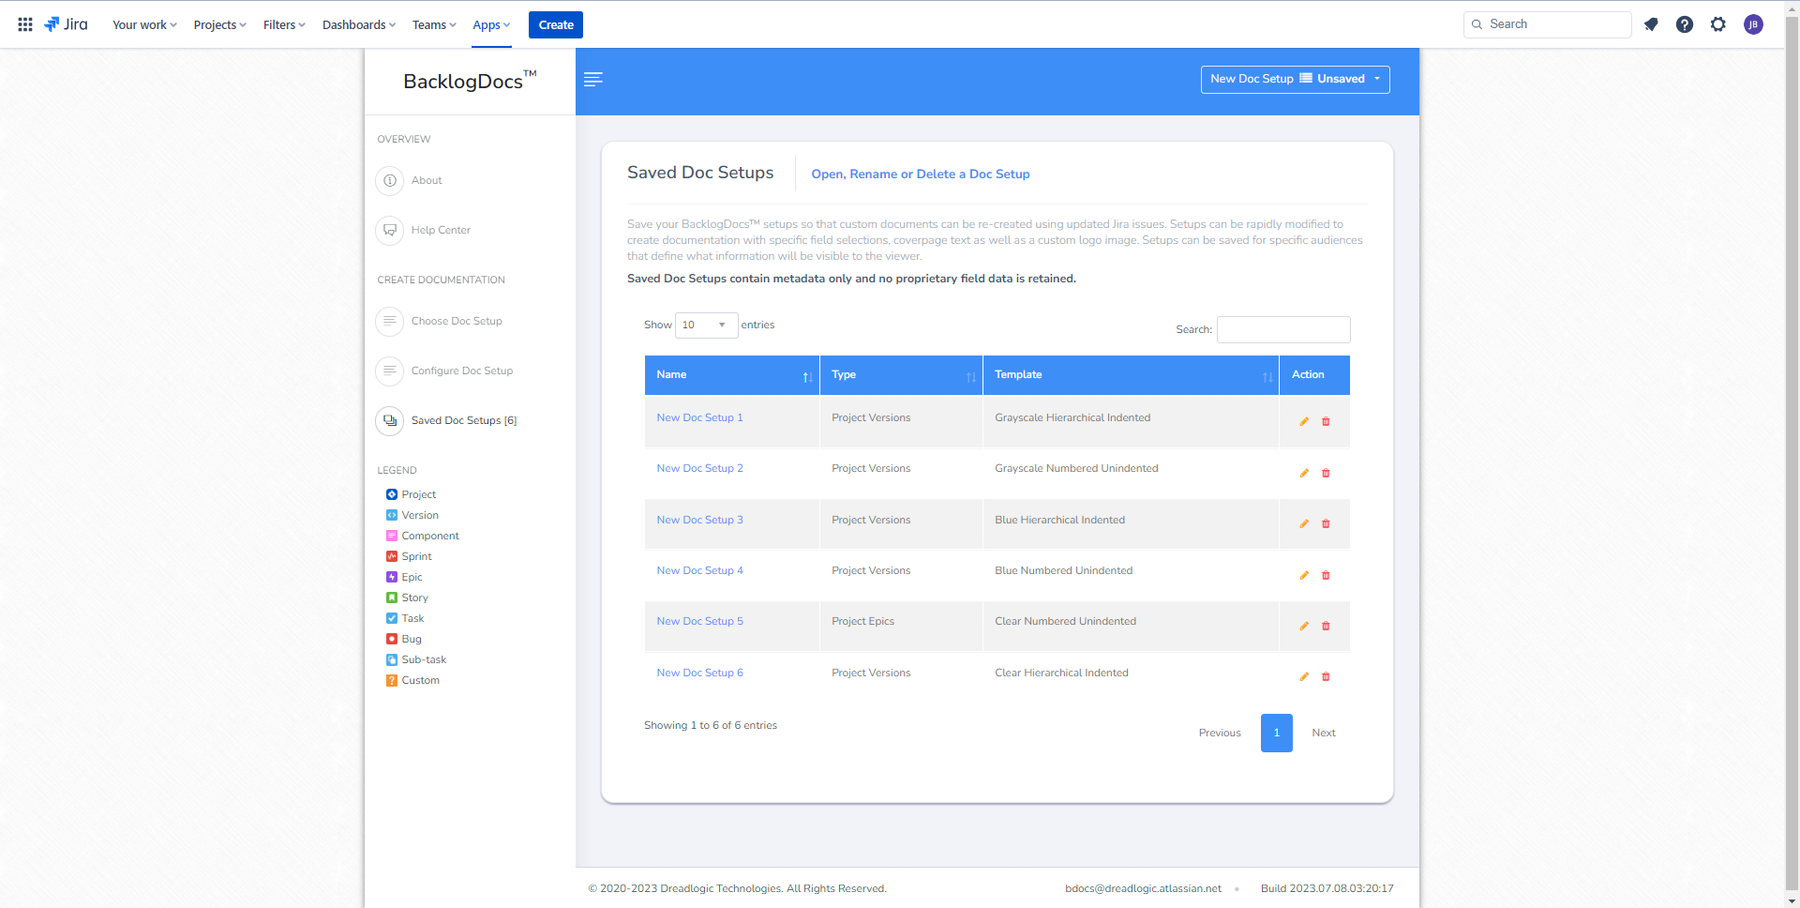
Task: Open the New Doc Setup 1 link
Action: click(700, 418)
